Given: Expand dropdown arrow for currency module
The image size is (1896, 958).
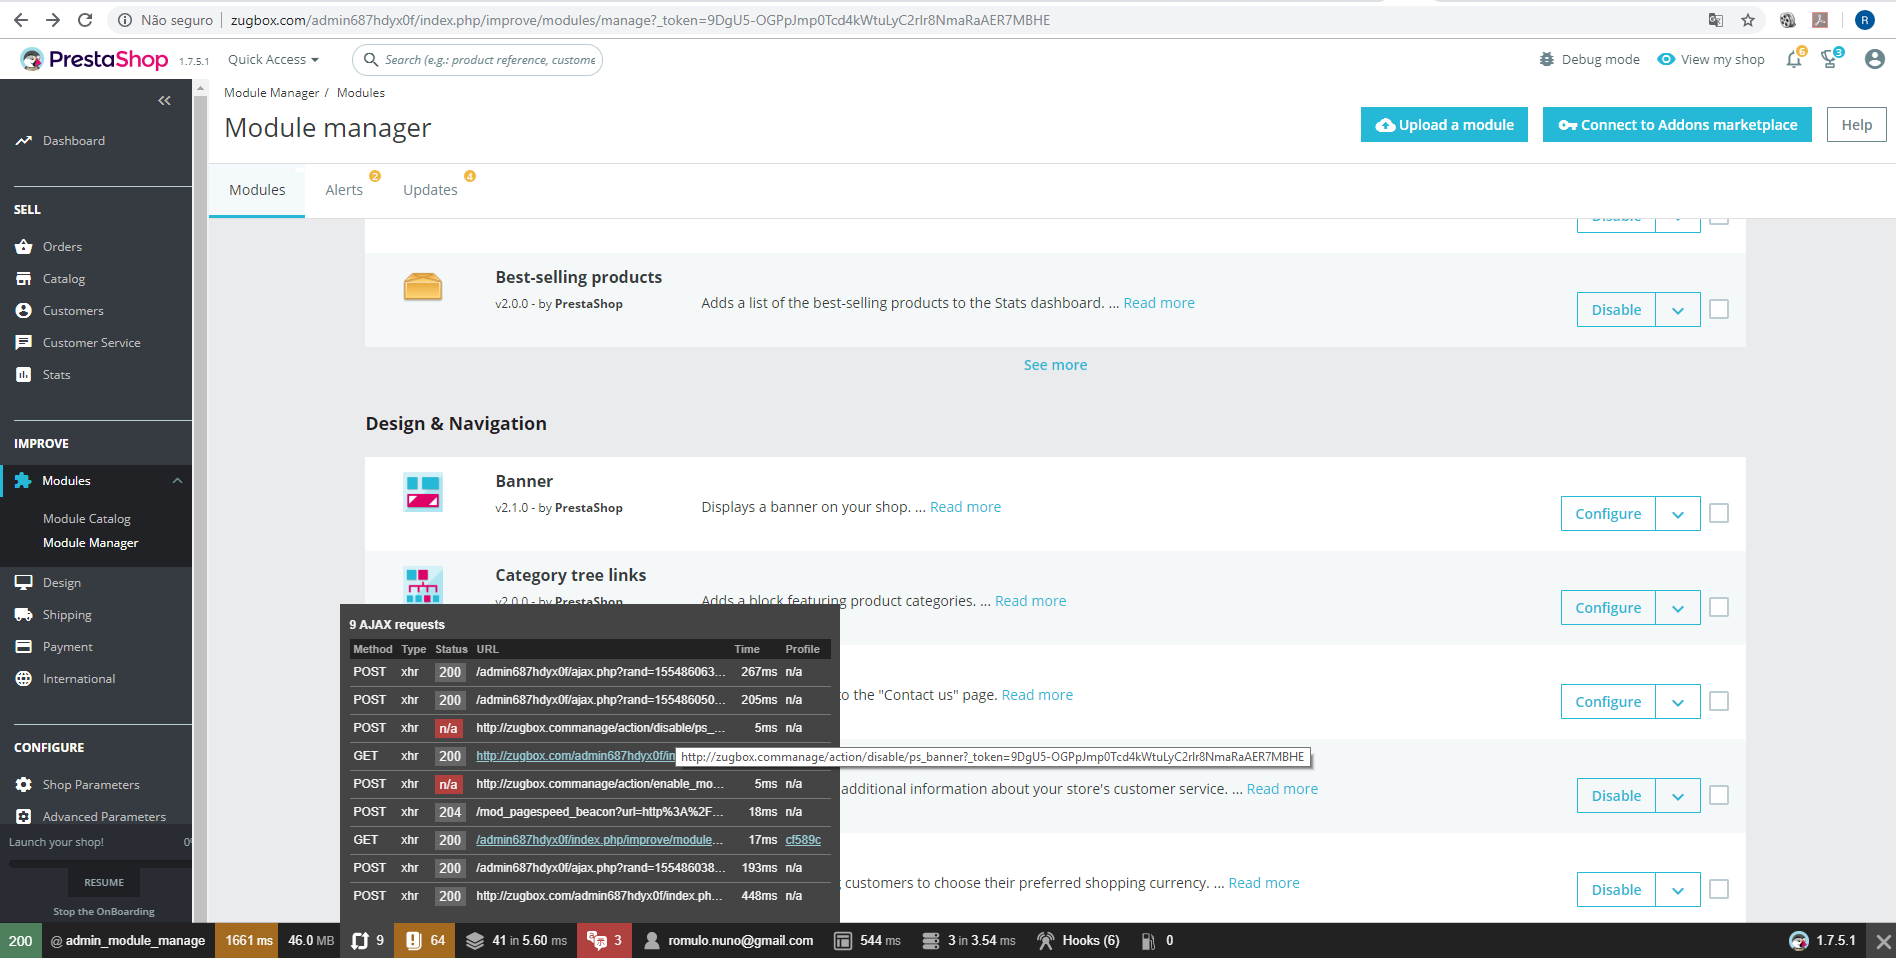Looking at the screenshot, I should (x=1678, y=890).
